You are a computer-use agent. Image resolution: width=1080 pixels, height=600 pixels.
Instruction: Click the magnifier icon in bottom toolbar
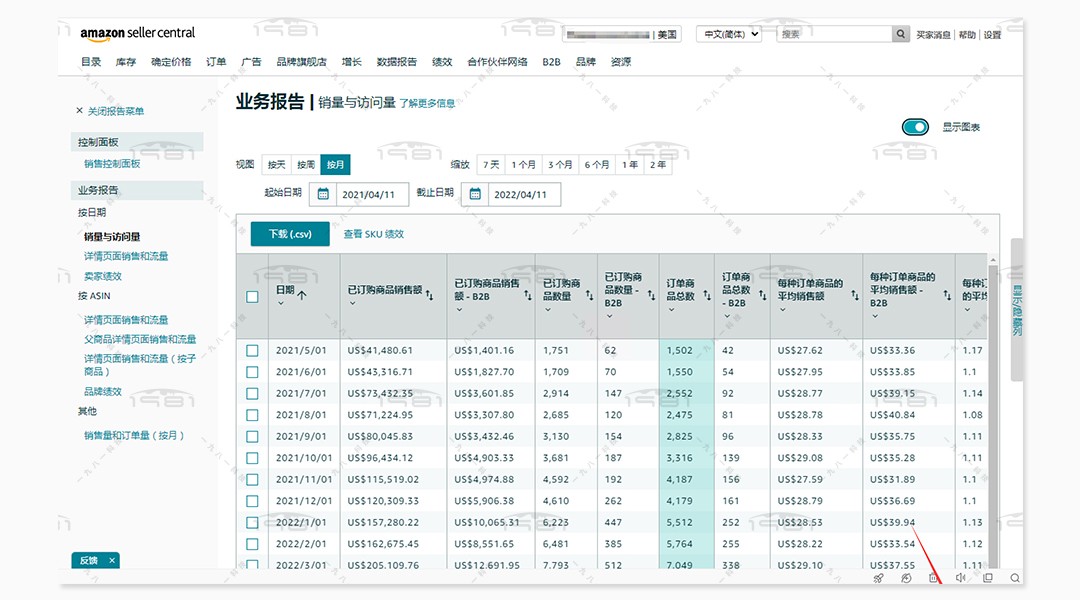[1015, 578]
